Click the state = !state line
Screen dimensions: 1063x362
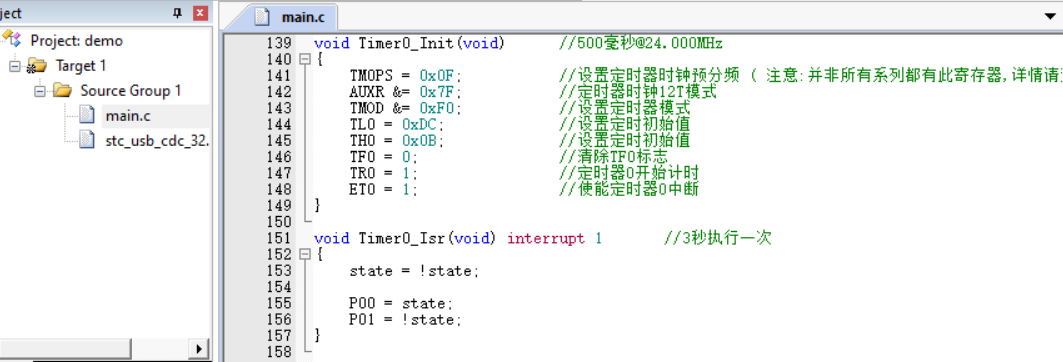(414, 271)
